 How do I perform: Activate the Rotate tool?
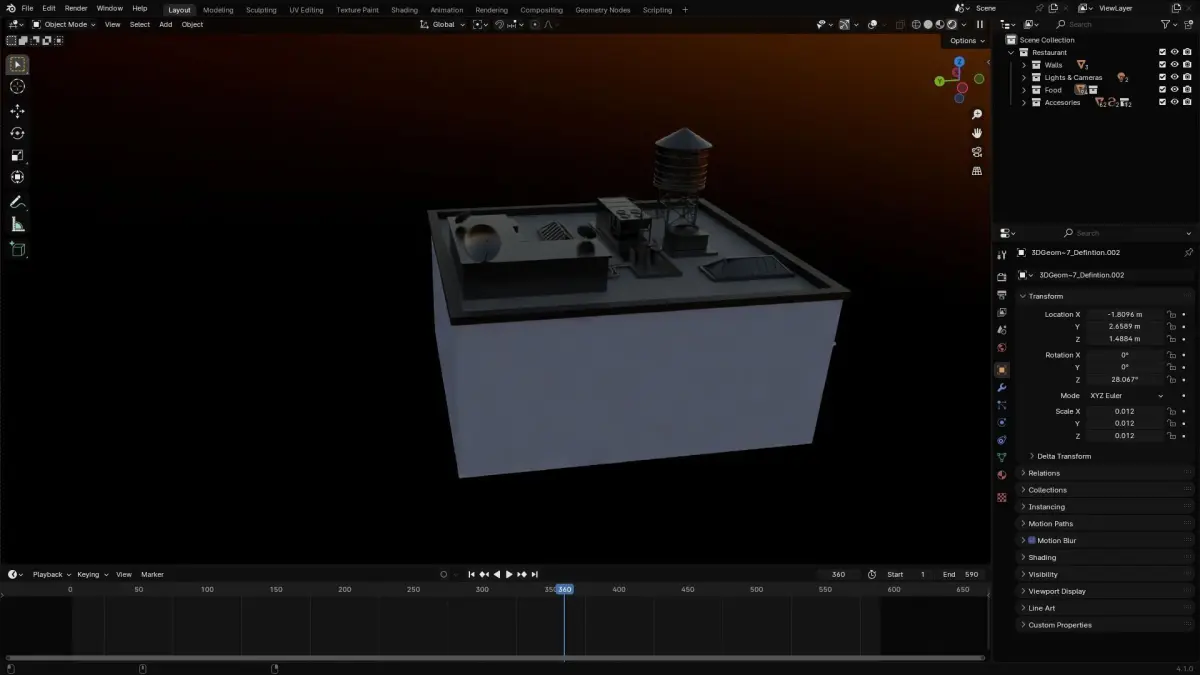(x=17, y=133)
